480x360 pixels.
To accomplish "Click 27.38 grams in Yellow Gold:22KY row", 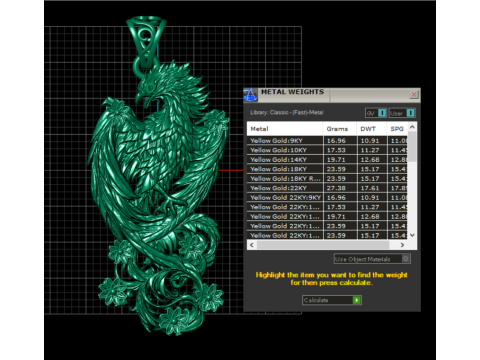I will [336, 188].
